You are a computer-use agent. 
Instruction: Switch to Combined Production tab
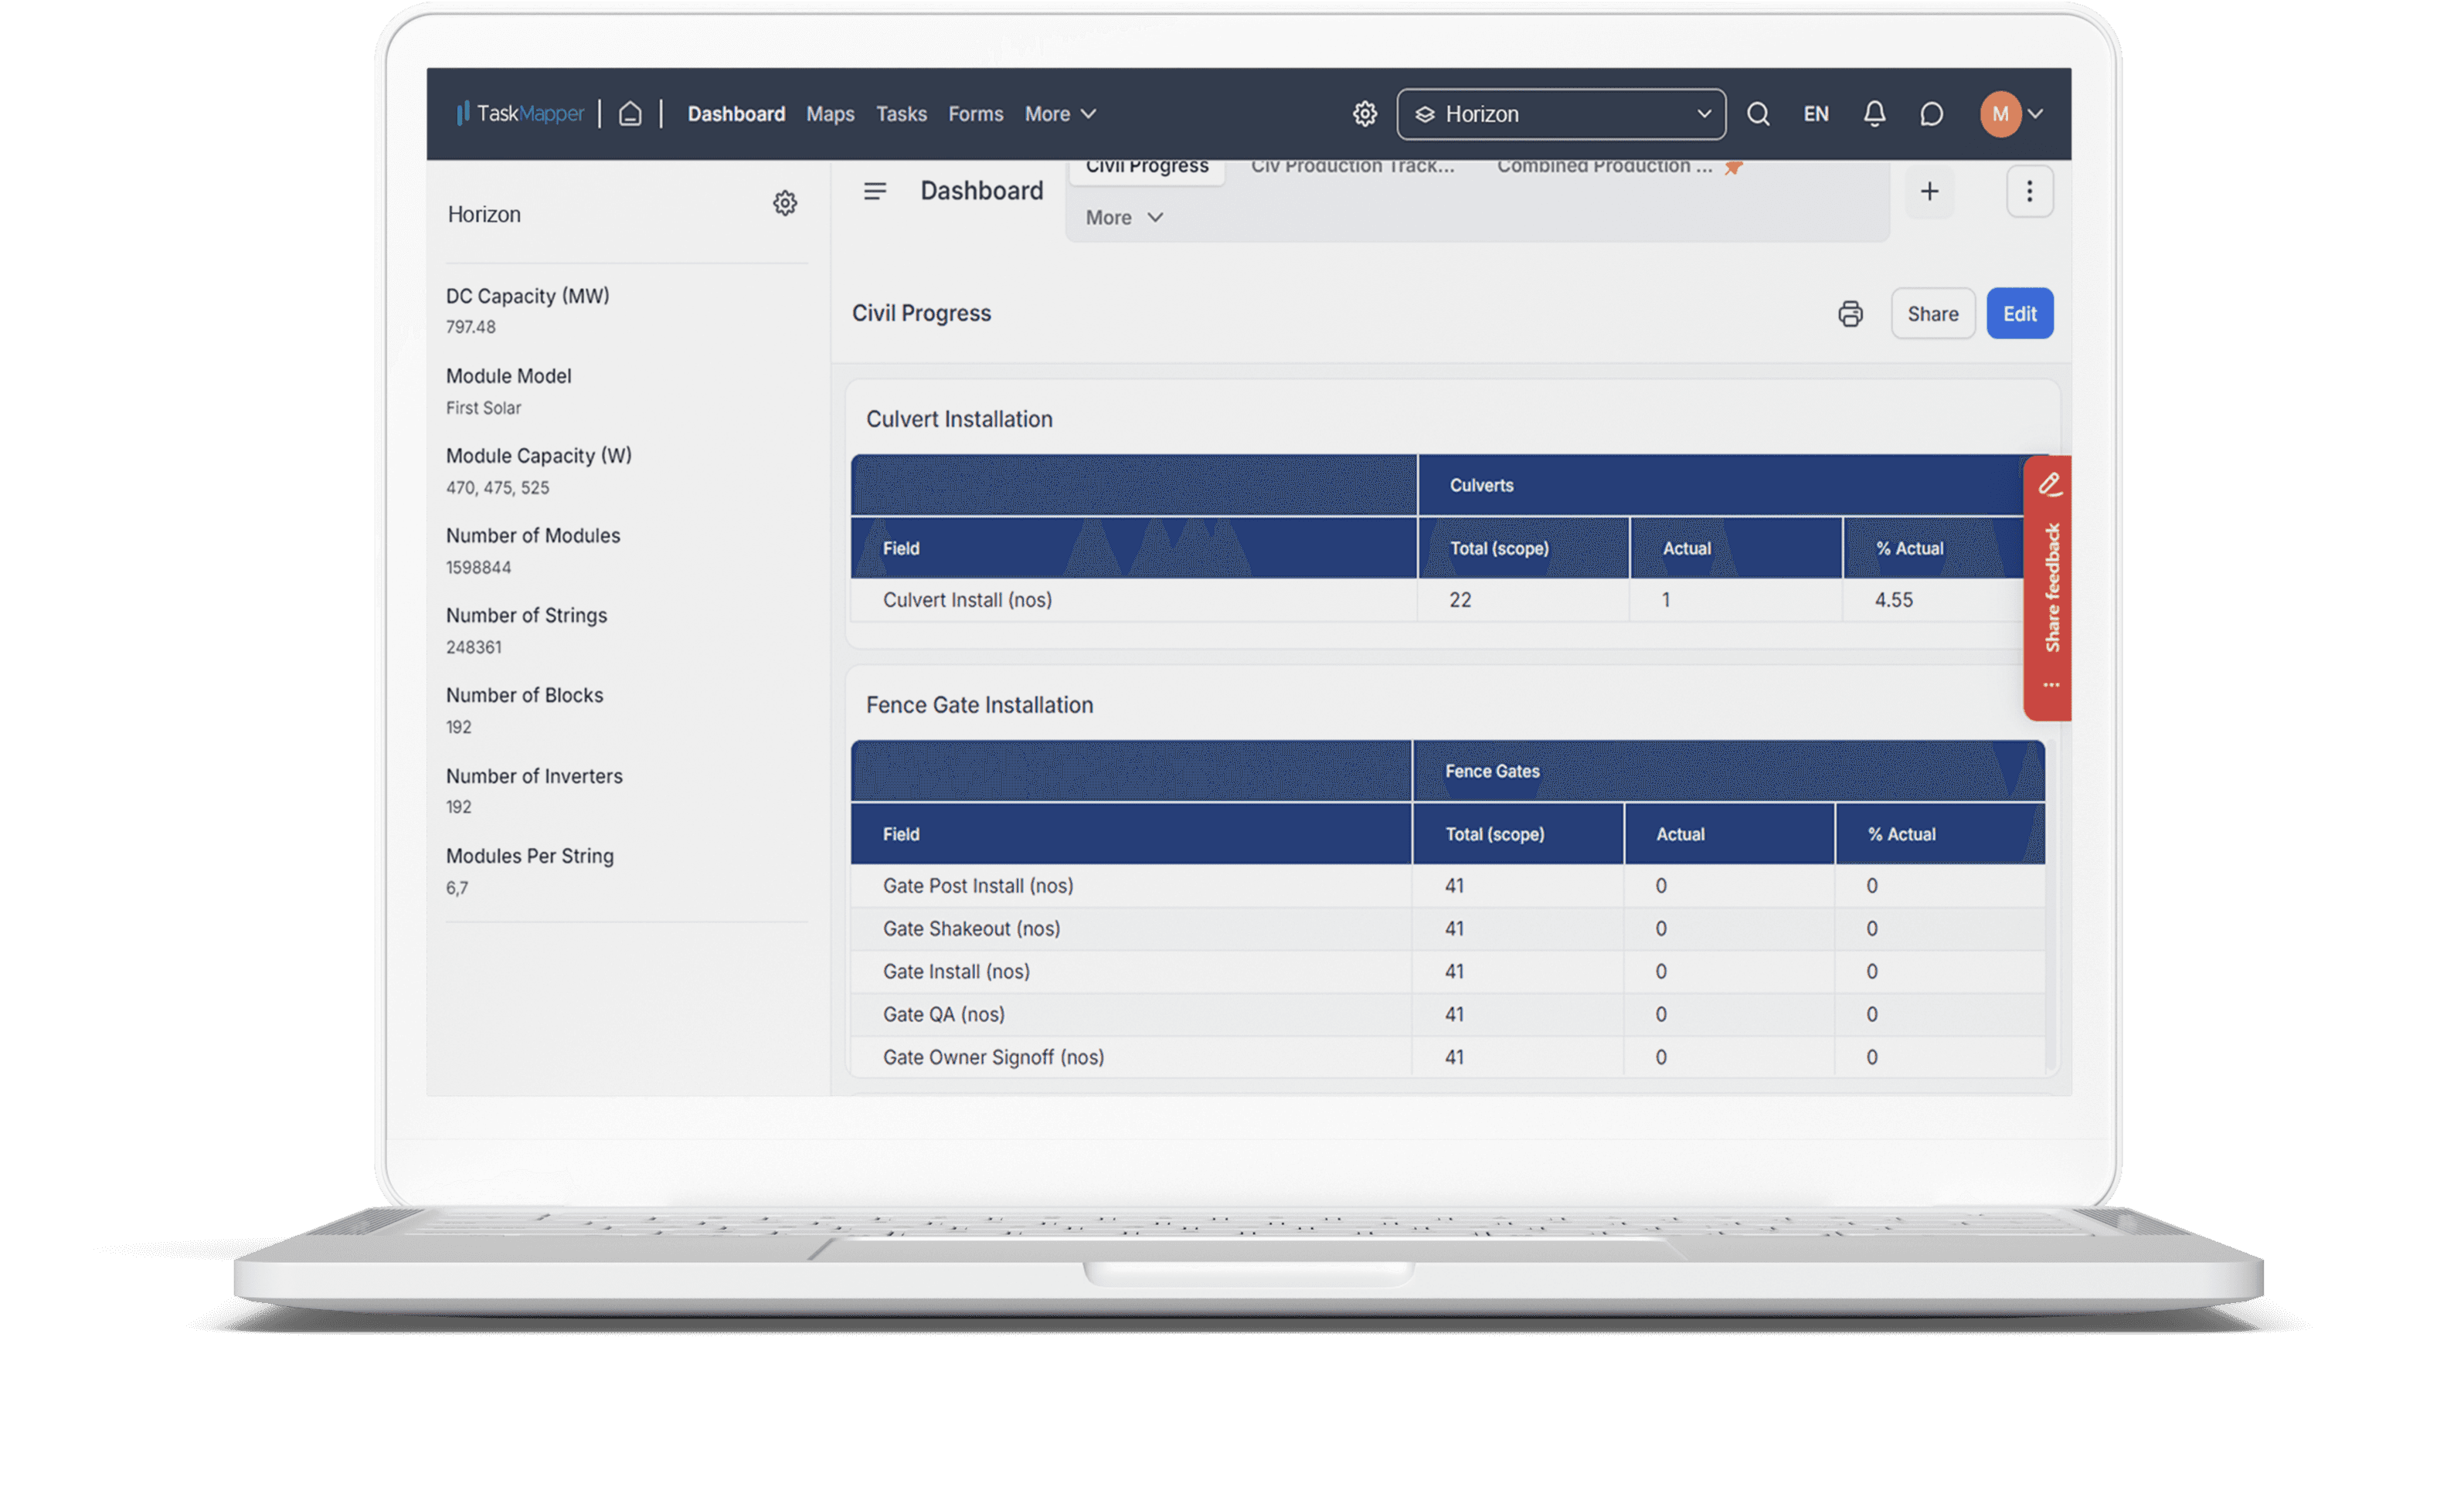(1604, 167)
